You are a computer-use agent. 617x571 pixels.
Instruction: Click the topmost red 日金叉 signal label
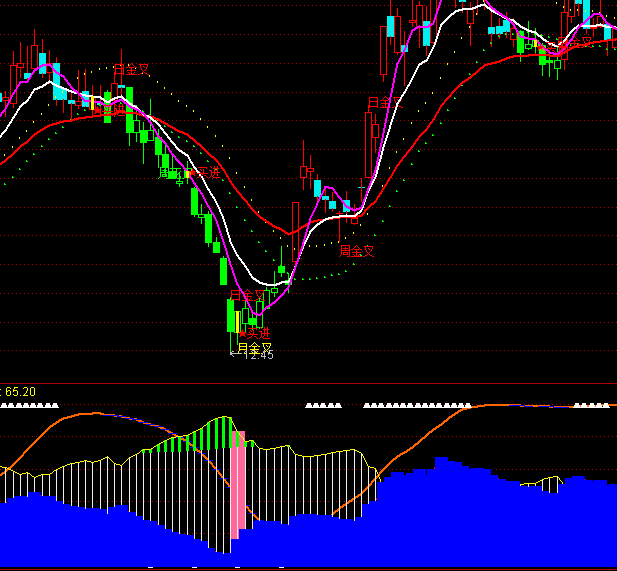point(131,70)
